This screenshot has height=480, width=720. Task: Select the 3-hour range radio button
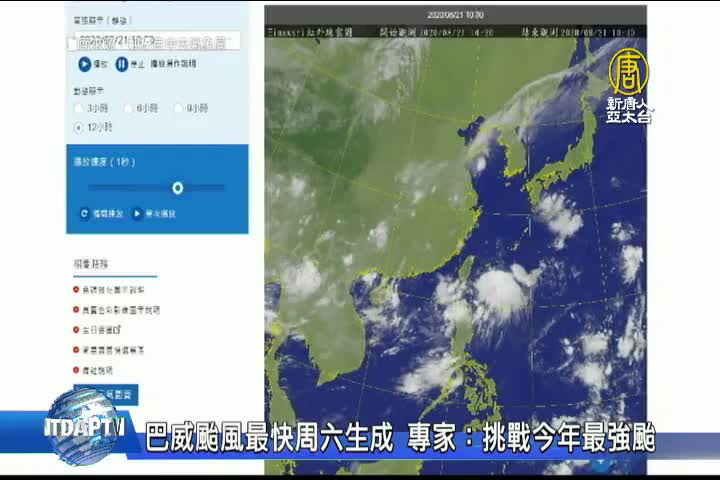click(x=79, y=107)
